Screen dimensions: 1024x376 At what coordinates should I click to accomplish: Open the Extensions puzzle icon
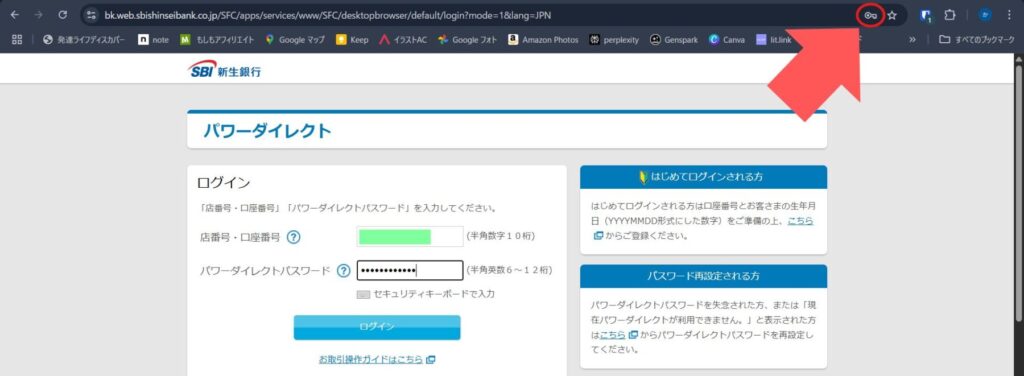(x=950, y=15)
